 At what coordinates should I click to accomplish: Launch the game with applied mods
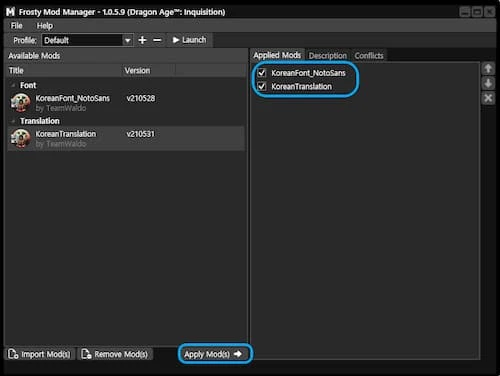tap(189, 40)
